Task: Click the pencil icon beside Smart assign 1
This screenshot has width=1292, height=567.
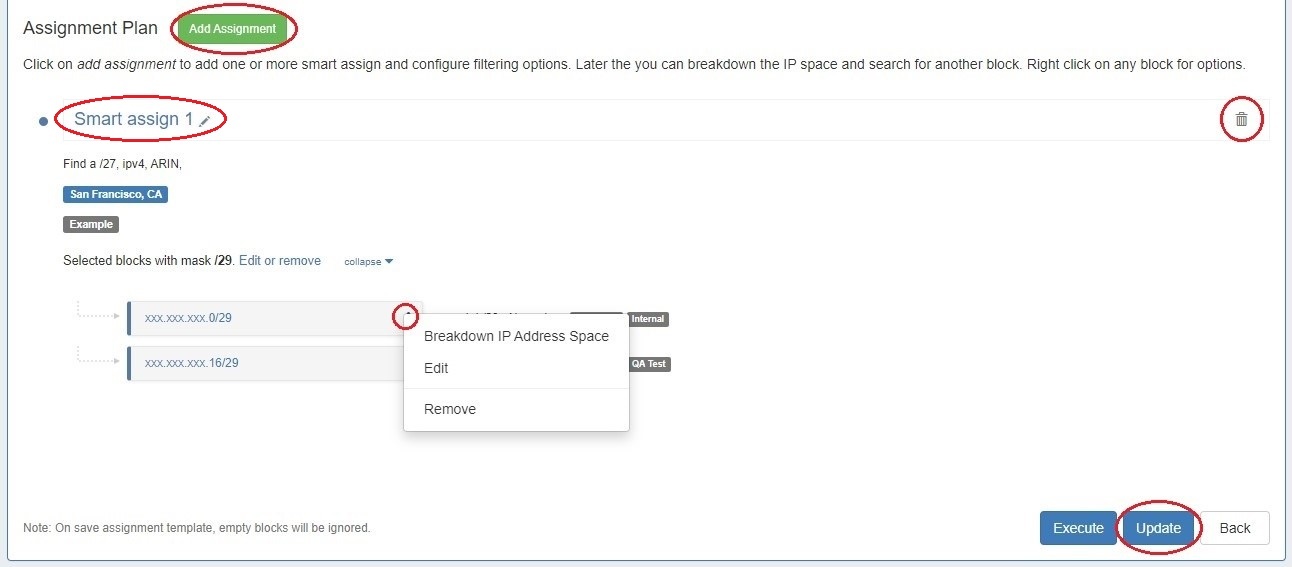Action: pos(205,120)
